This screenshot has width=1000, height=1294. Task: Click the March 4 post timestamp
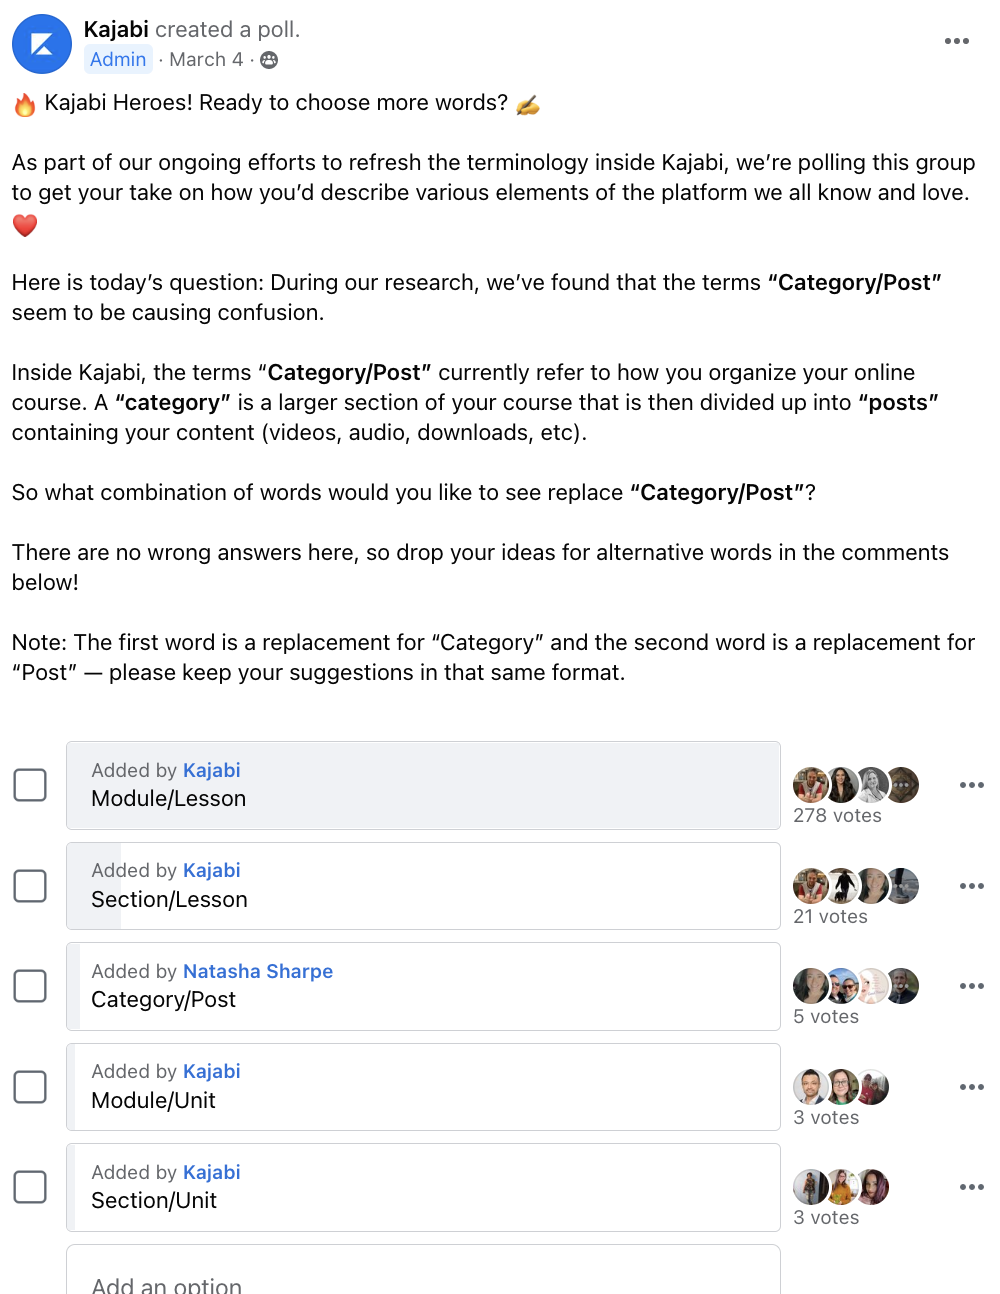(206, 60)
